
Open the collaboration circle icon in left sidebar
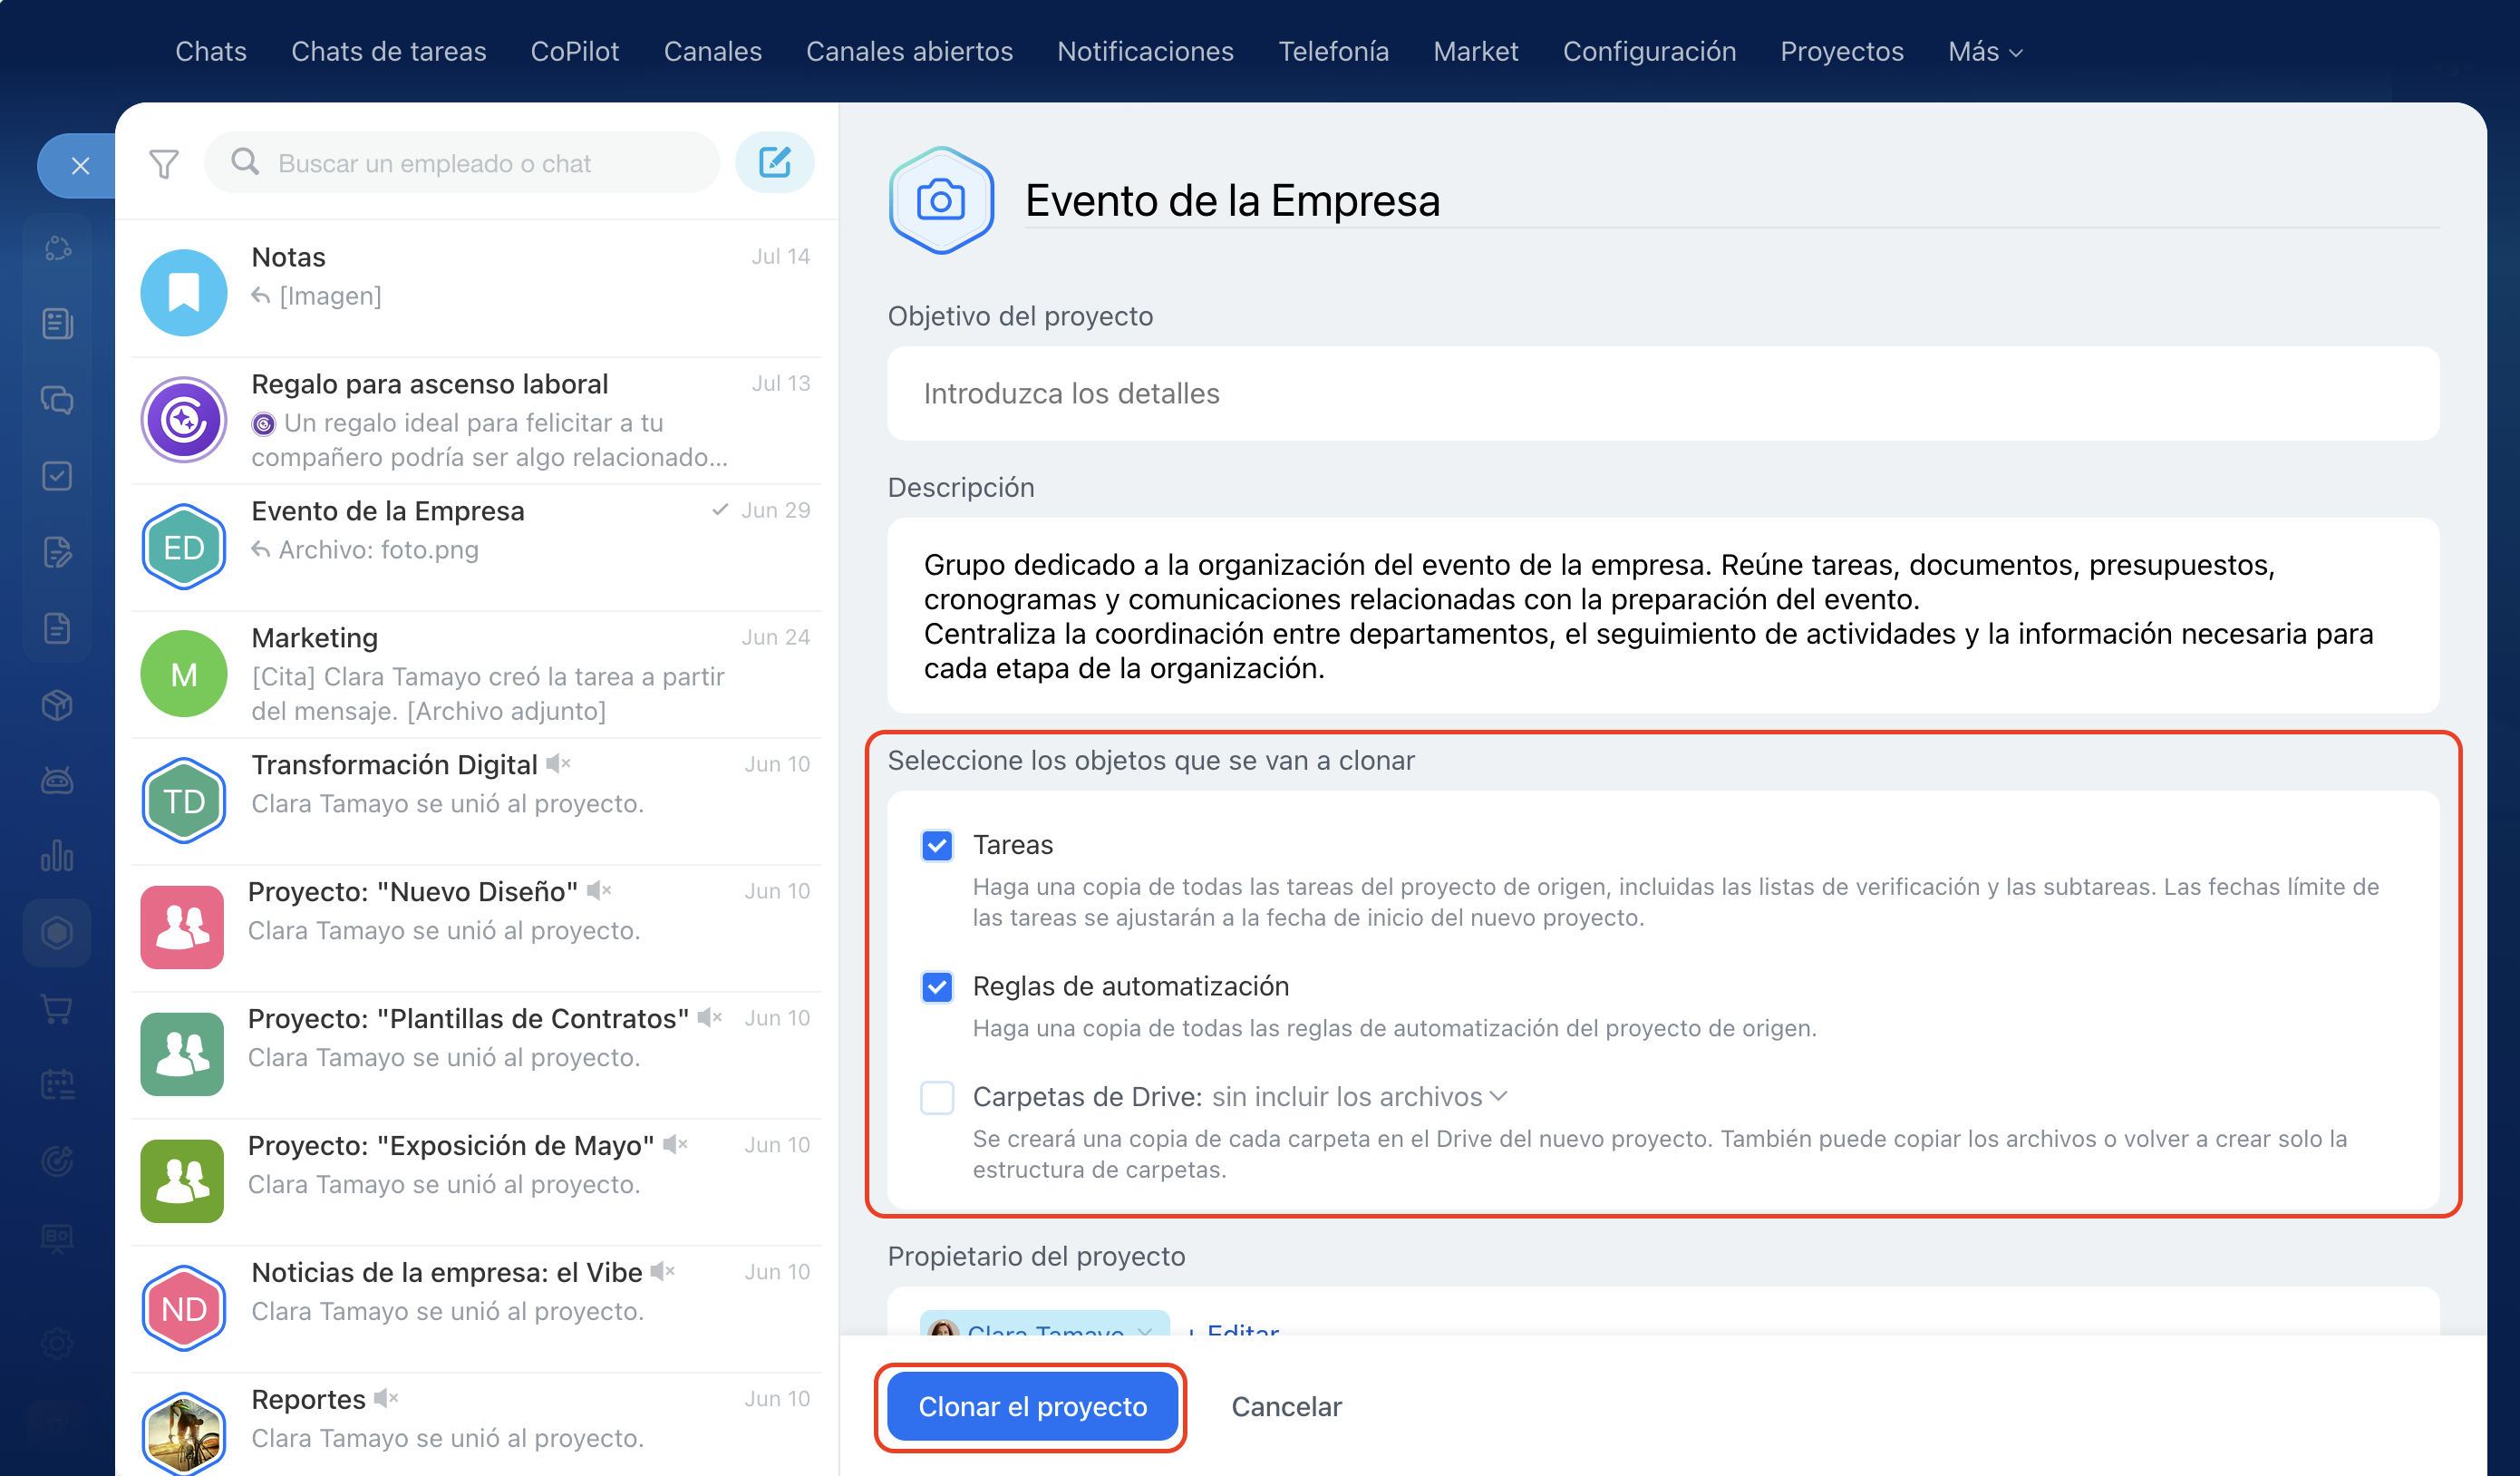click(58, 248)
